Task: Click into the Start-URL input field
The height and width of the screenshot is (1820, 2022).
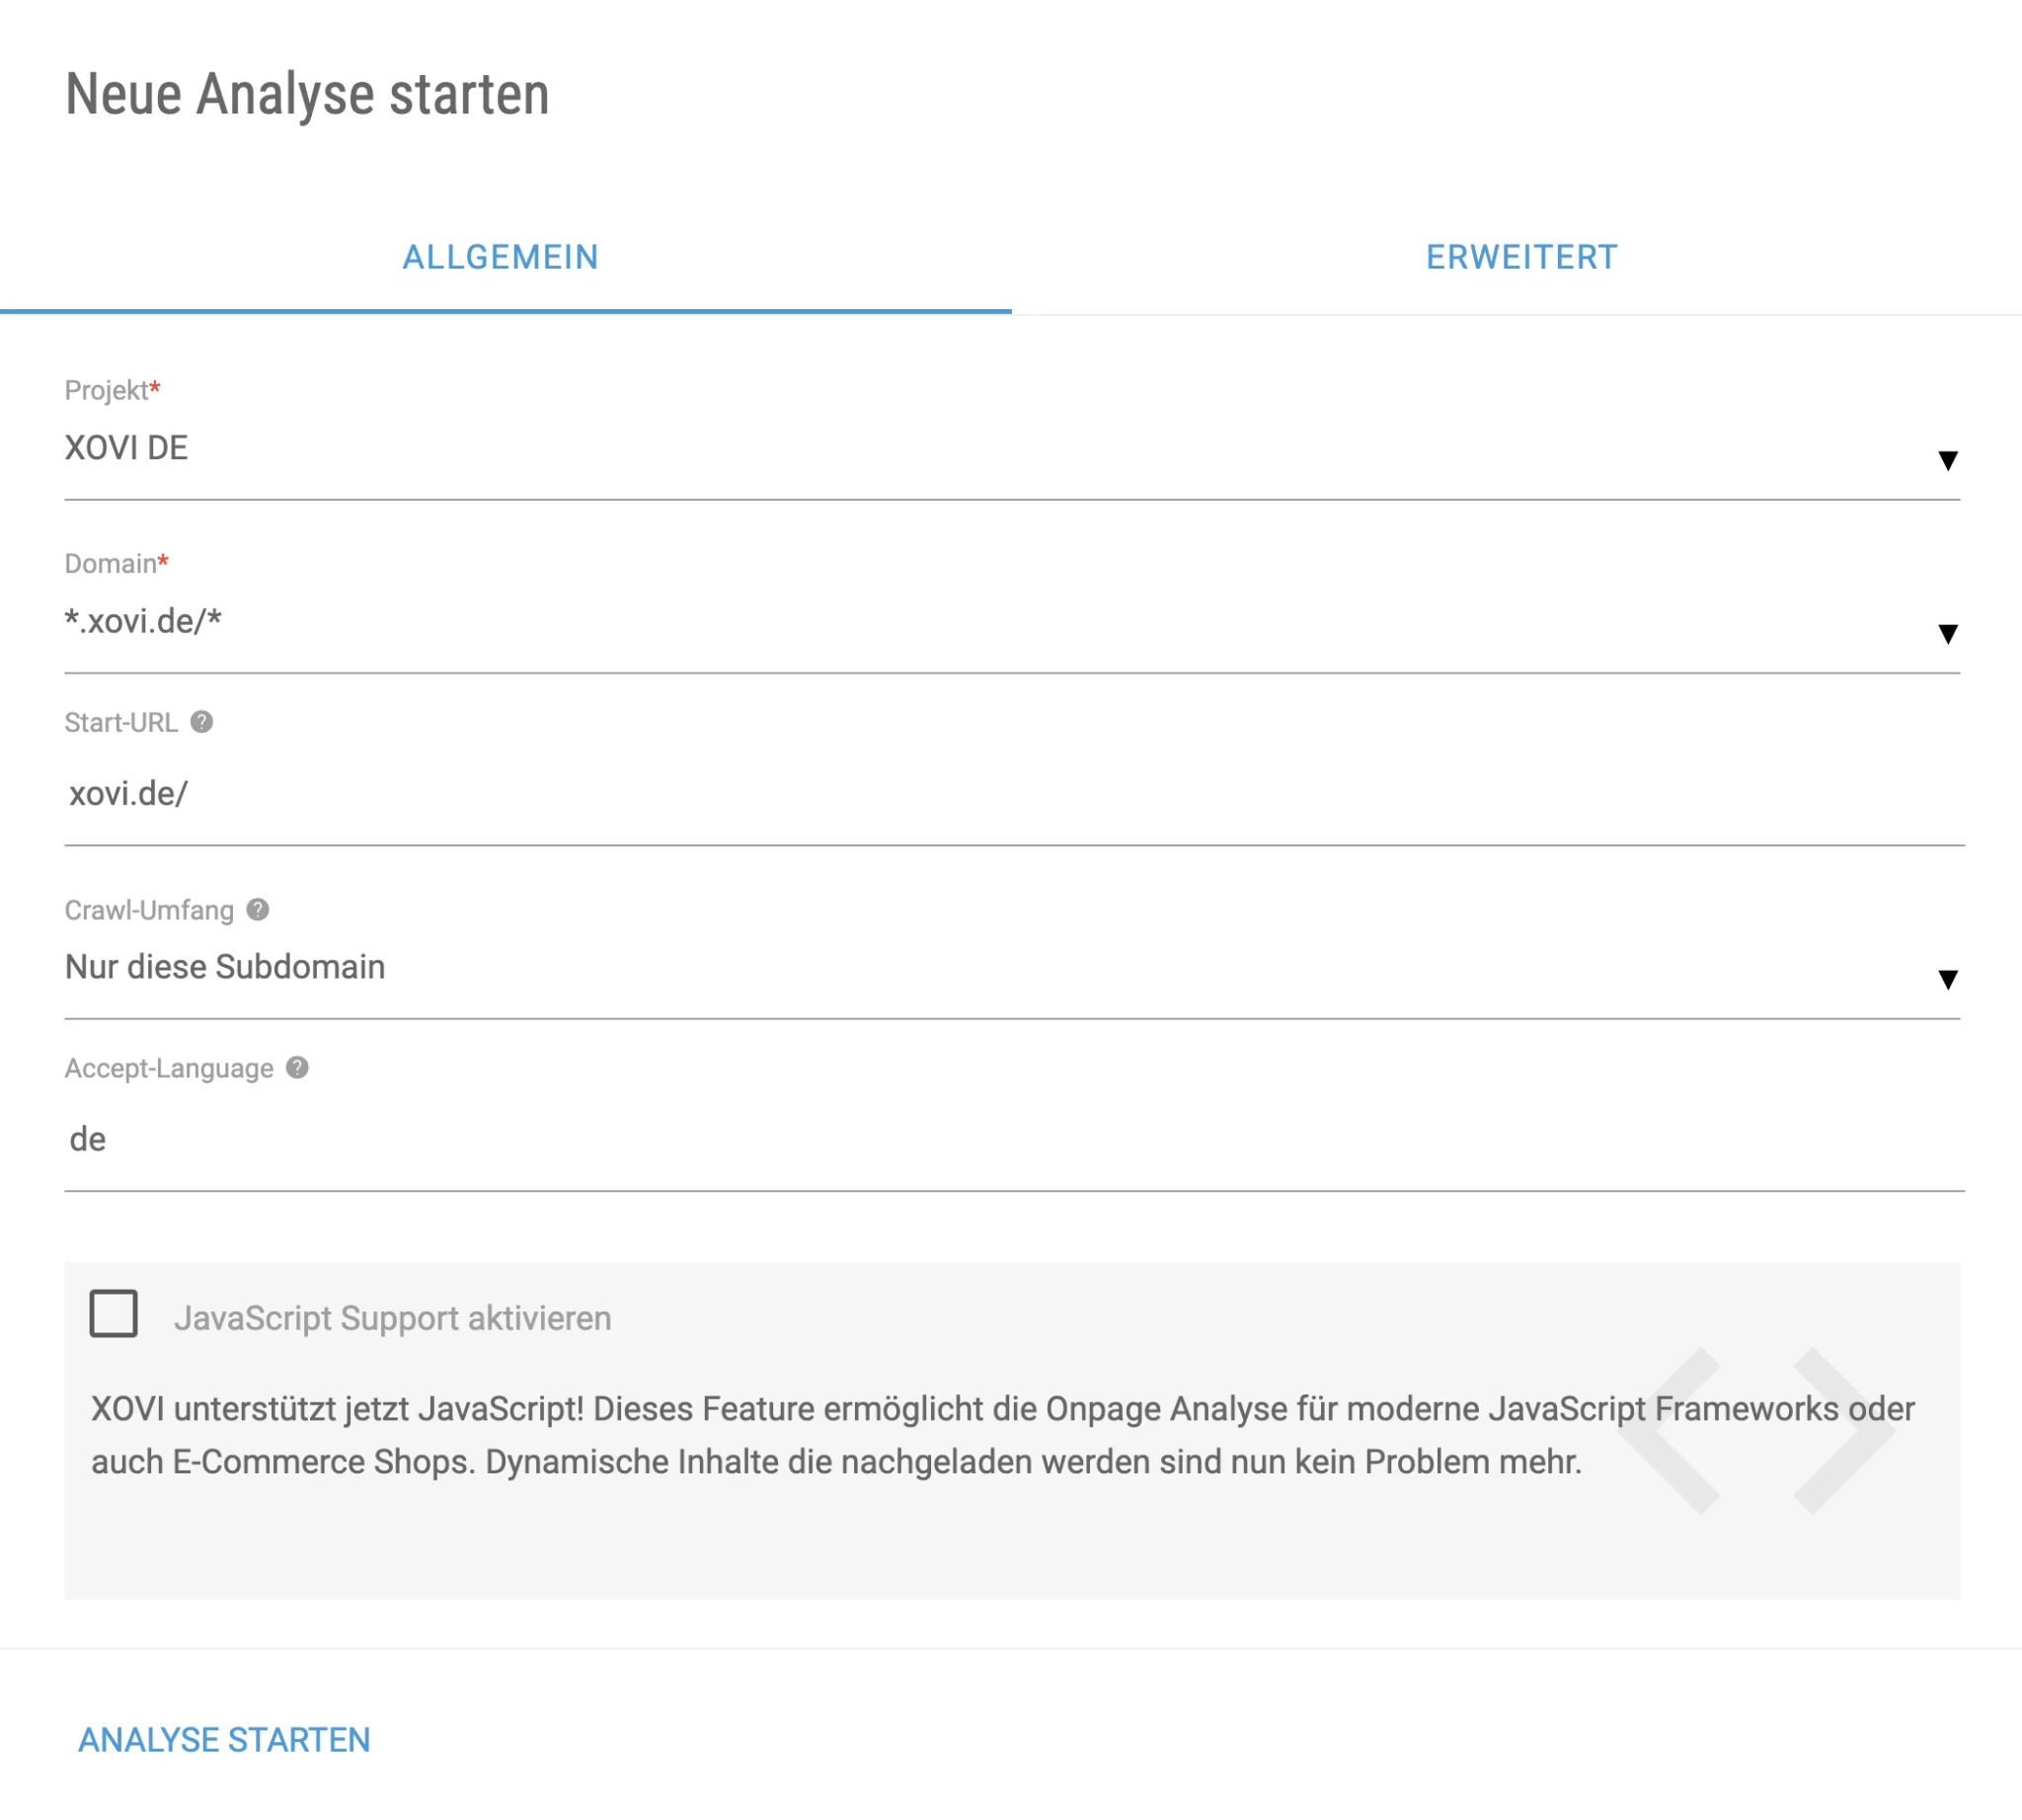Action: tap(1000, 794)
